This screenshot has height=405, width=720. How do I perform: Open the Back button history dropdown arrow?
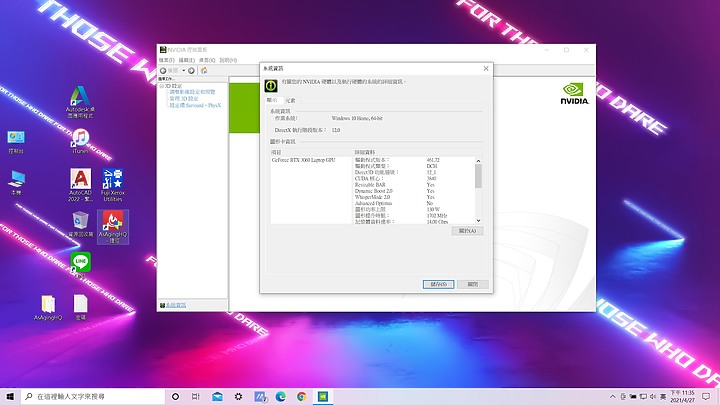[x=183, y=71]
